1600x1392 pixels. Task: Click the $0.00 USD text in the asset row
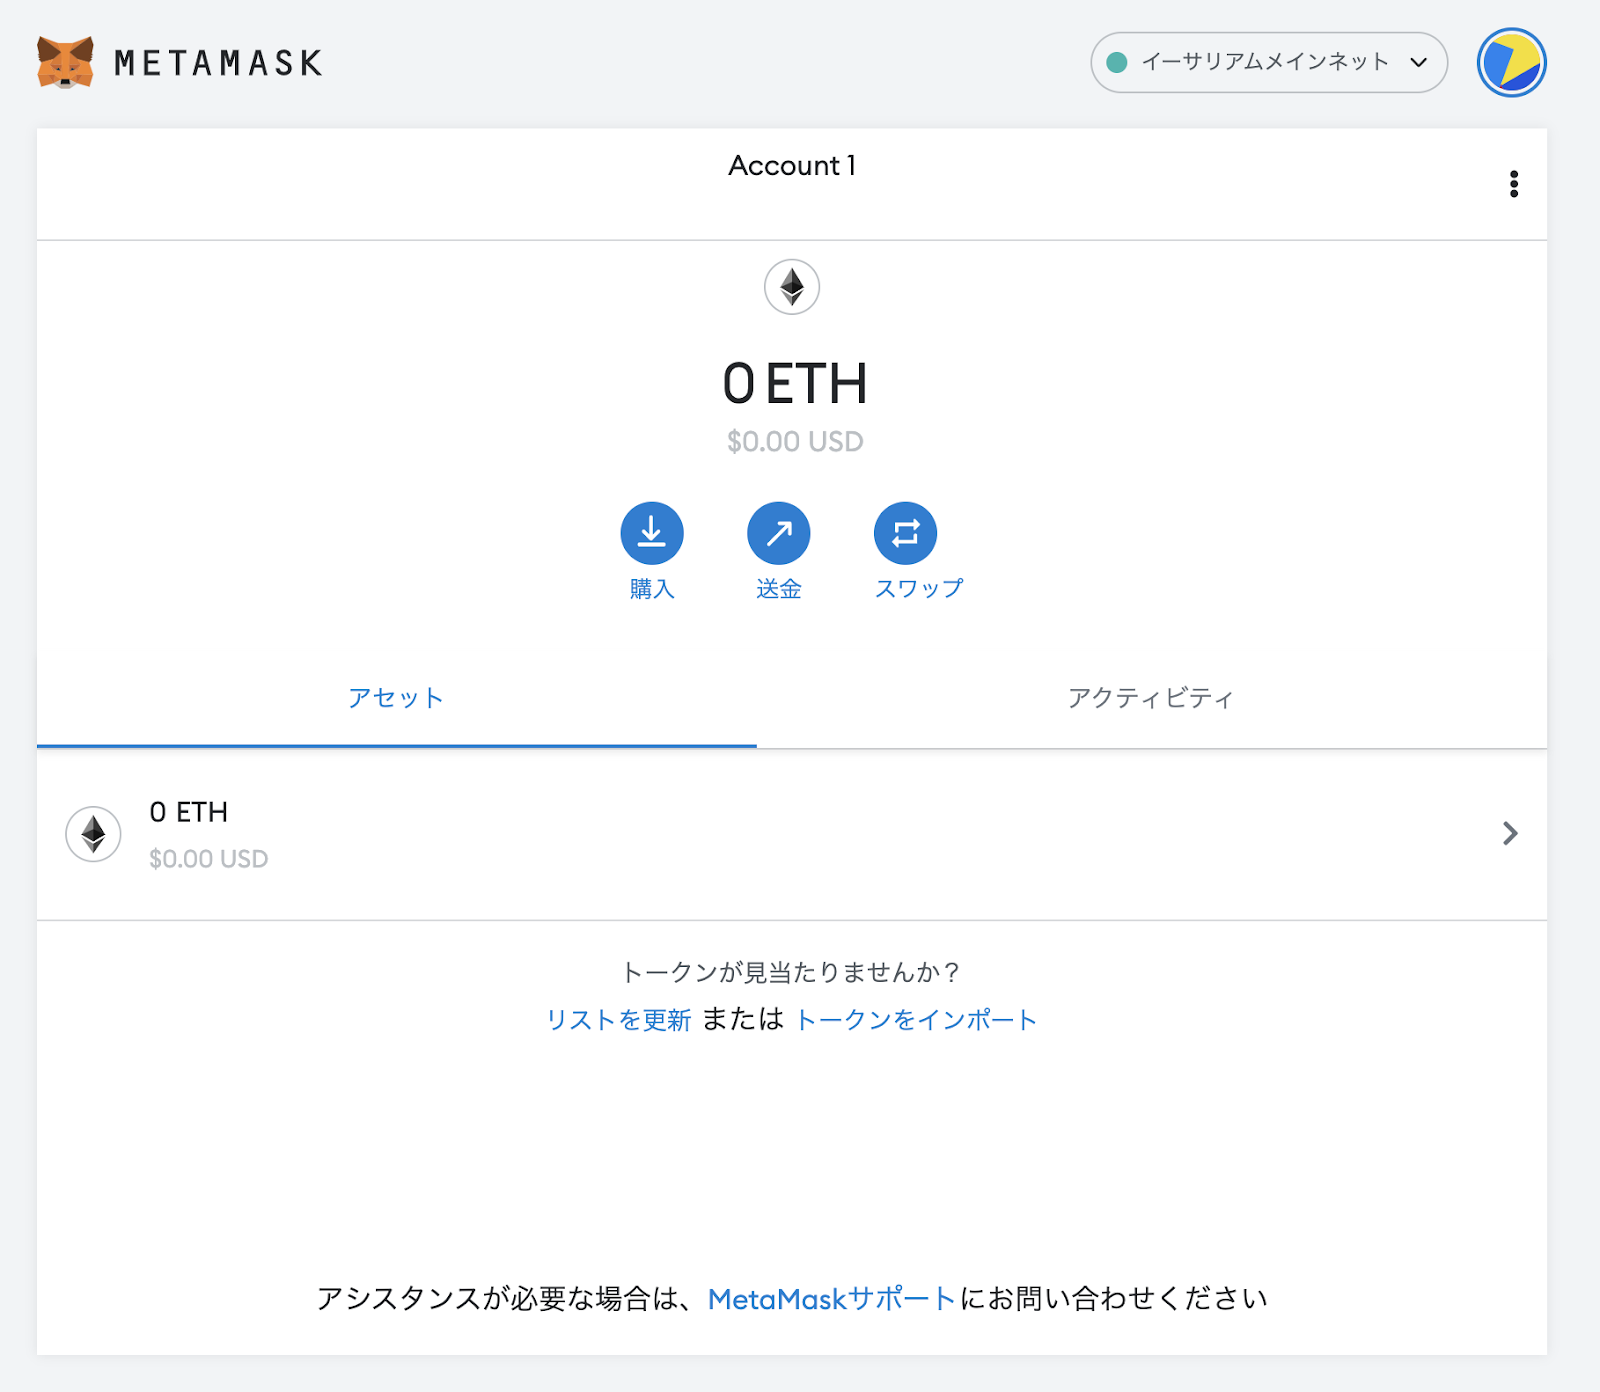pos(208,859)
